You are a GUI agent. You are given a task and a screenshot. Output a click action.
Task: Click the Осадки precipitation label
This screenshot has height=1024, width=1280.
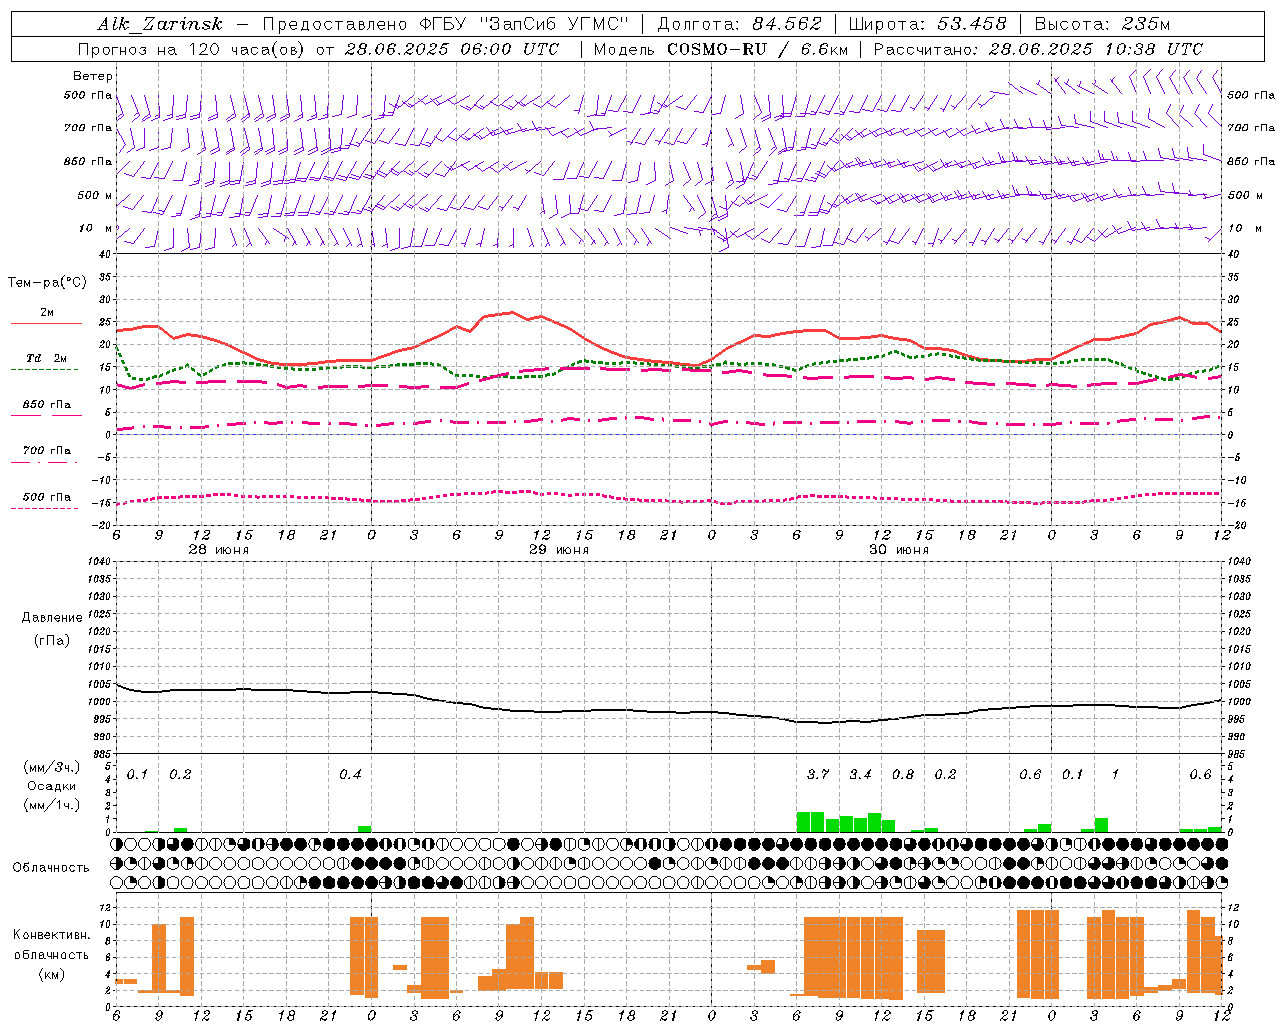51,786
